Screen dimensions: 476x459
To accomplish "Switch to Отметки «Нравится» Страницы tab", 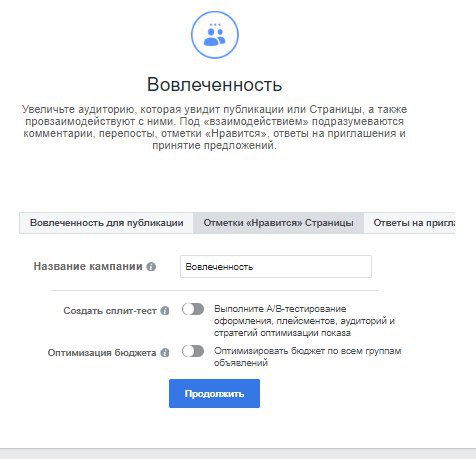I will click(278, 223).
